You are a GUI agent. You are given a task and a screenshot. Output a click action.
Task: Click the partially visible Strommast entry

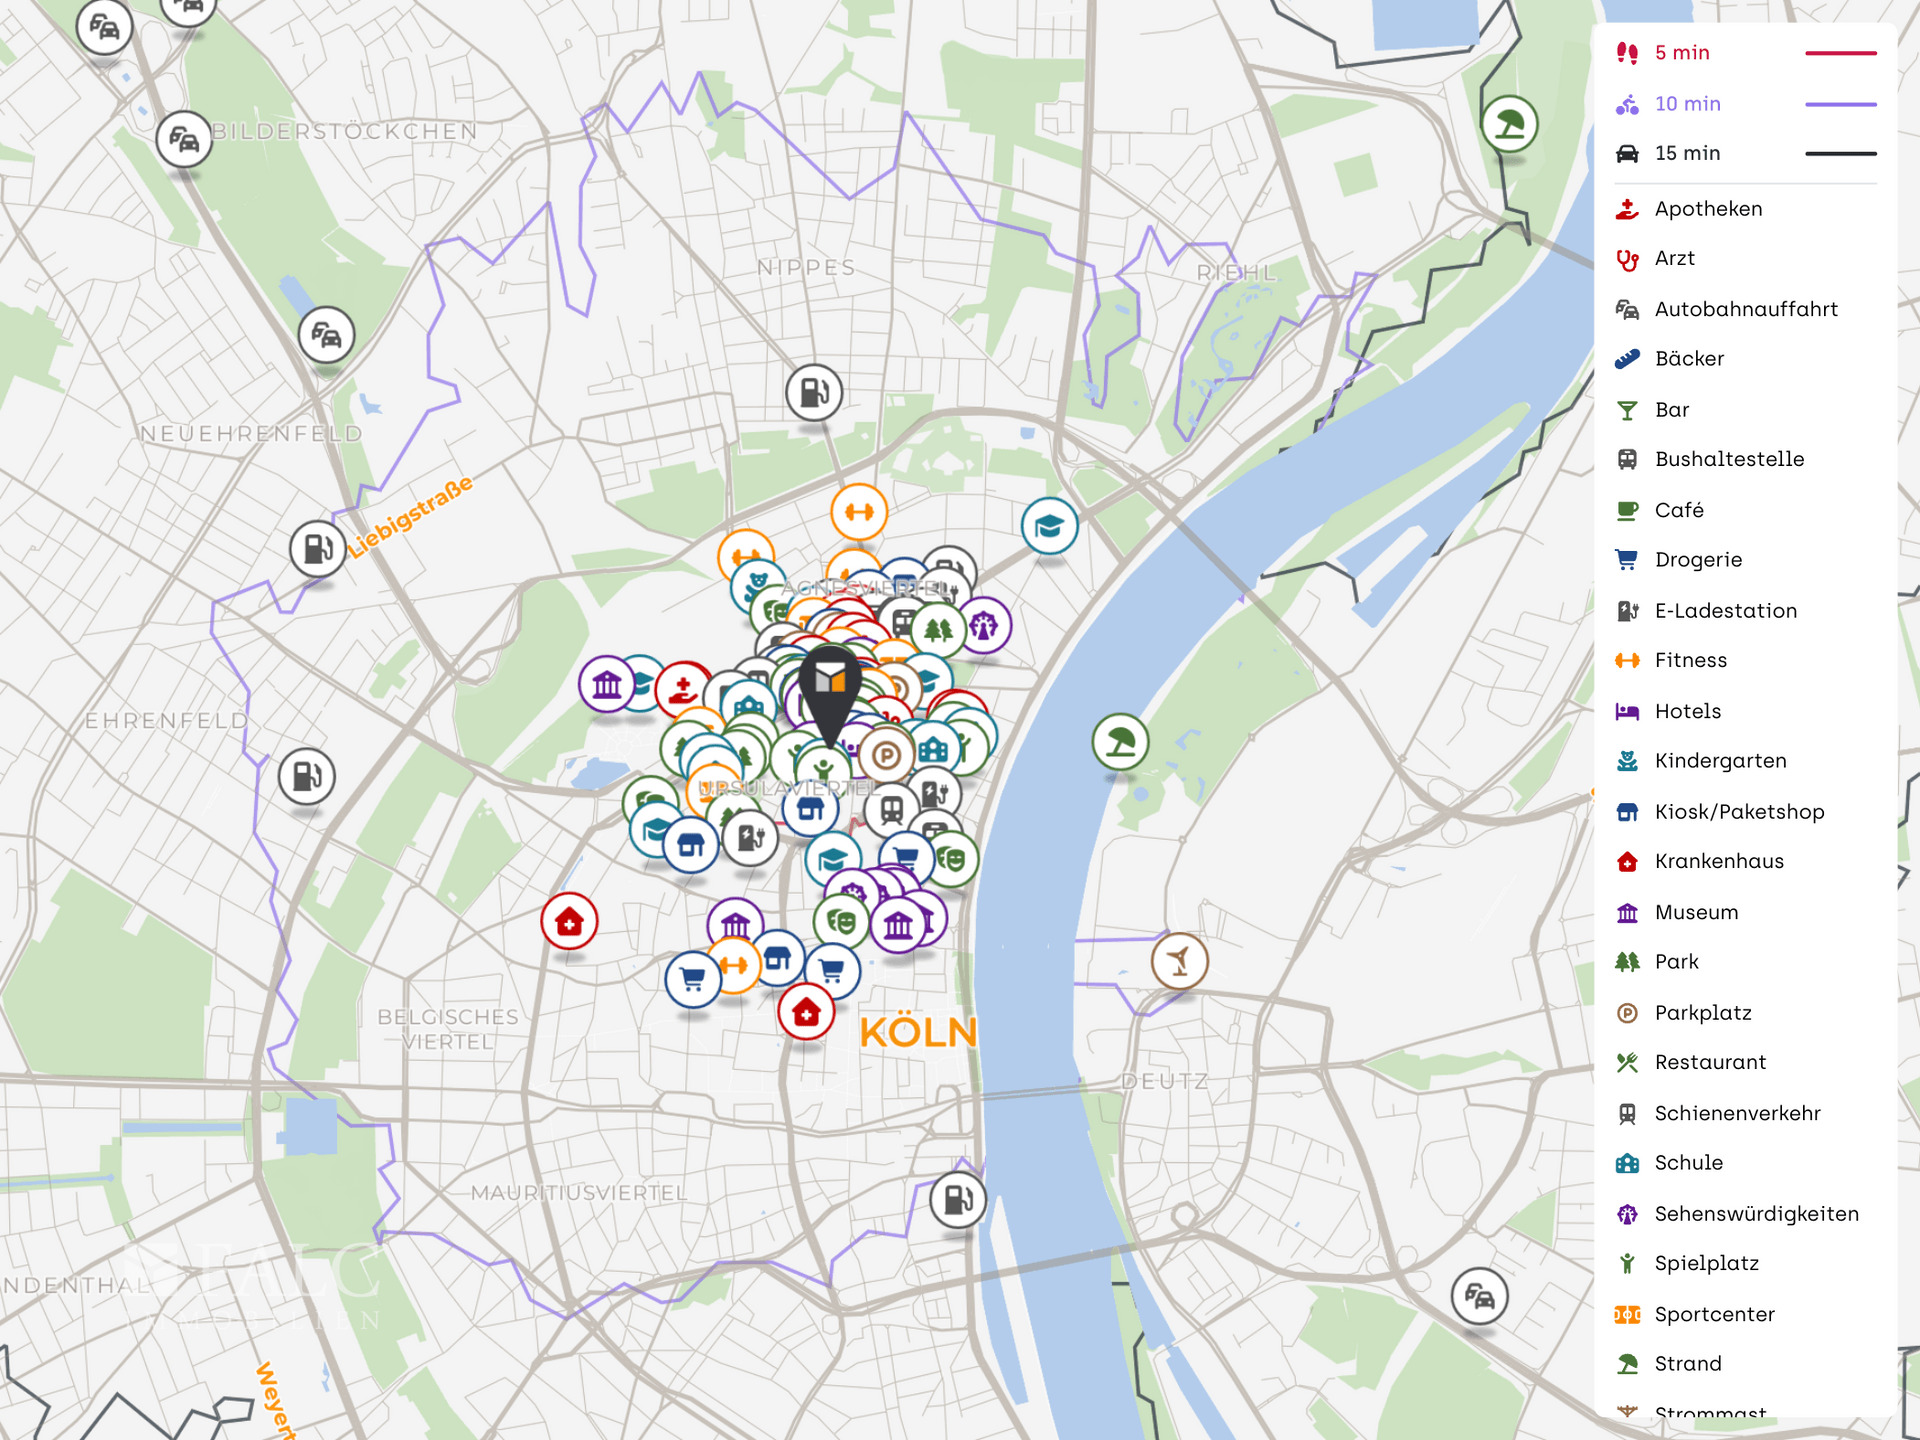pyautogui.click(x=1709, y=1411)
